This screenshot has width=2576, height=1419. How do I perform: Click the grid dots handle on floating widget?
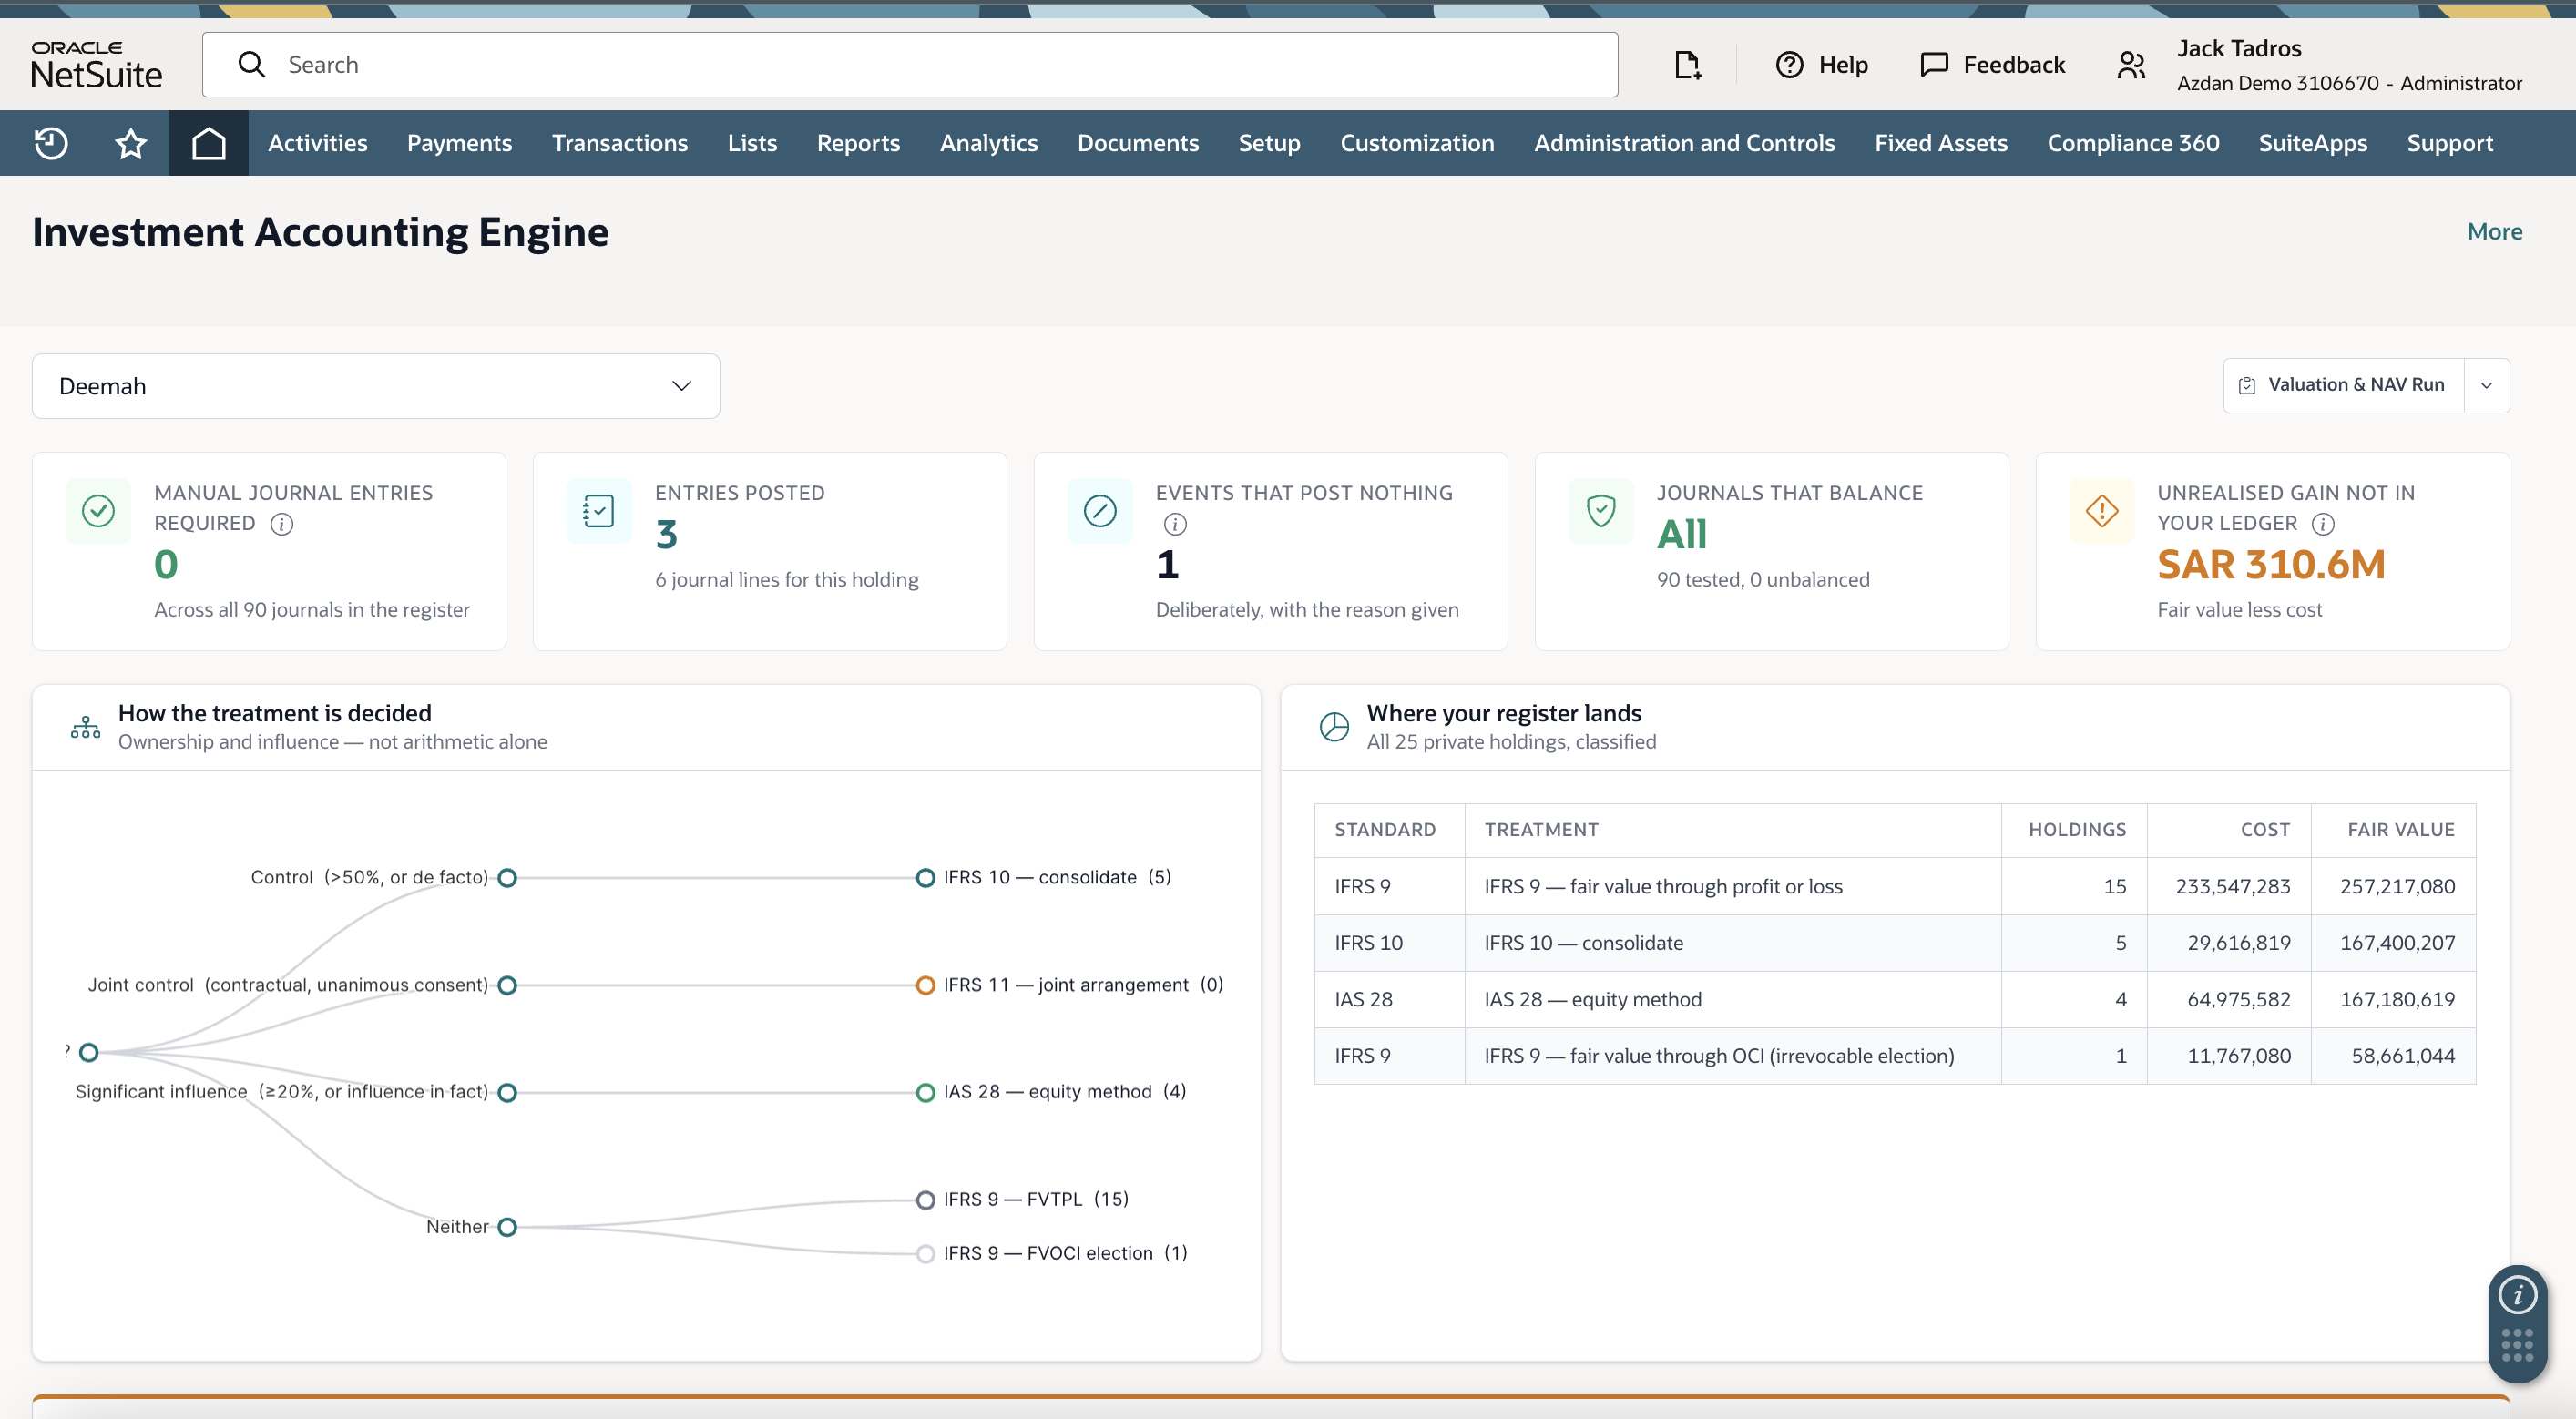pyautogui.click(x=2517, y=1345)
